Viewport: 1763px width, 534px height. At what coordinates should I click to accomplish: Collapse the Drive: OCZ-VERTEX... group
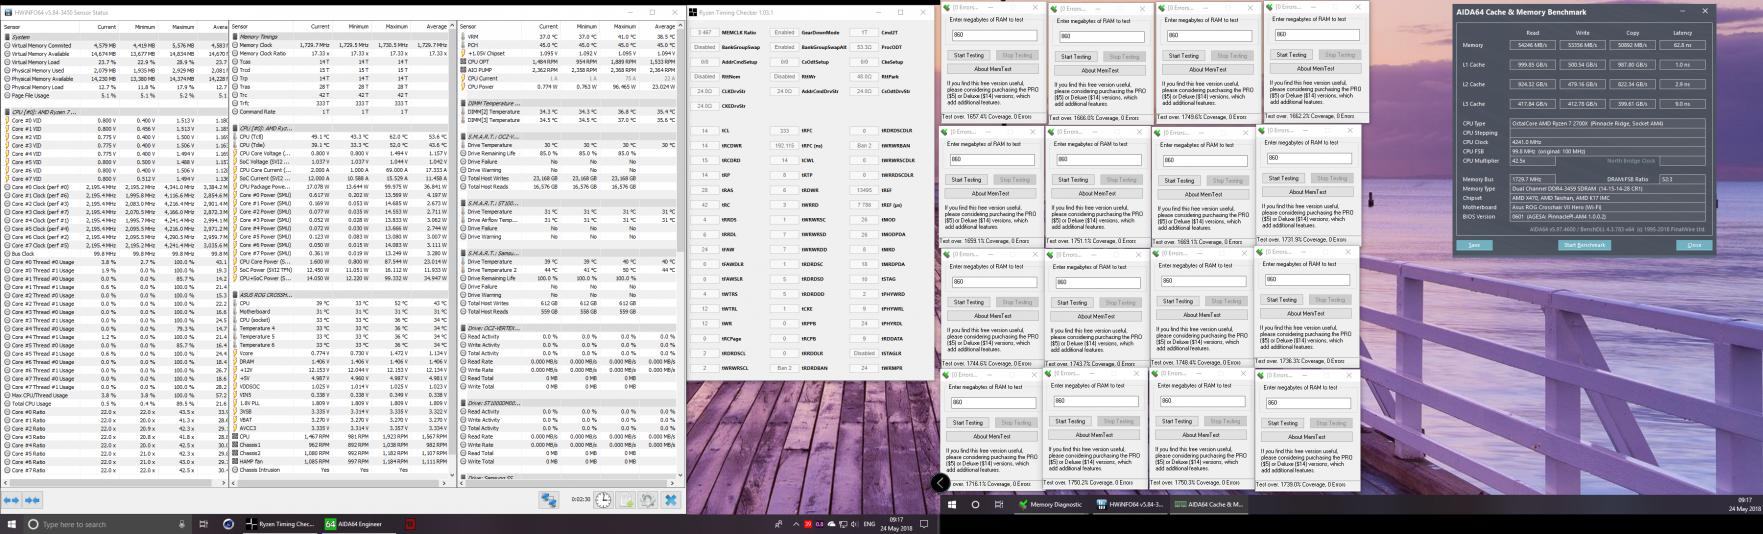465,328
